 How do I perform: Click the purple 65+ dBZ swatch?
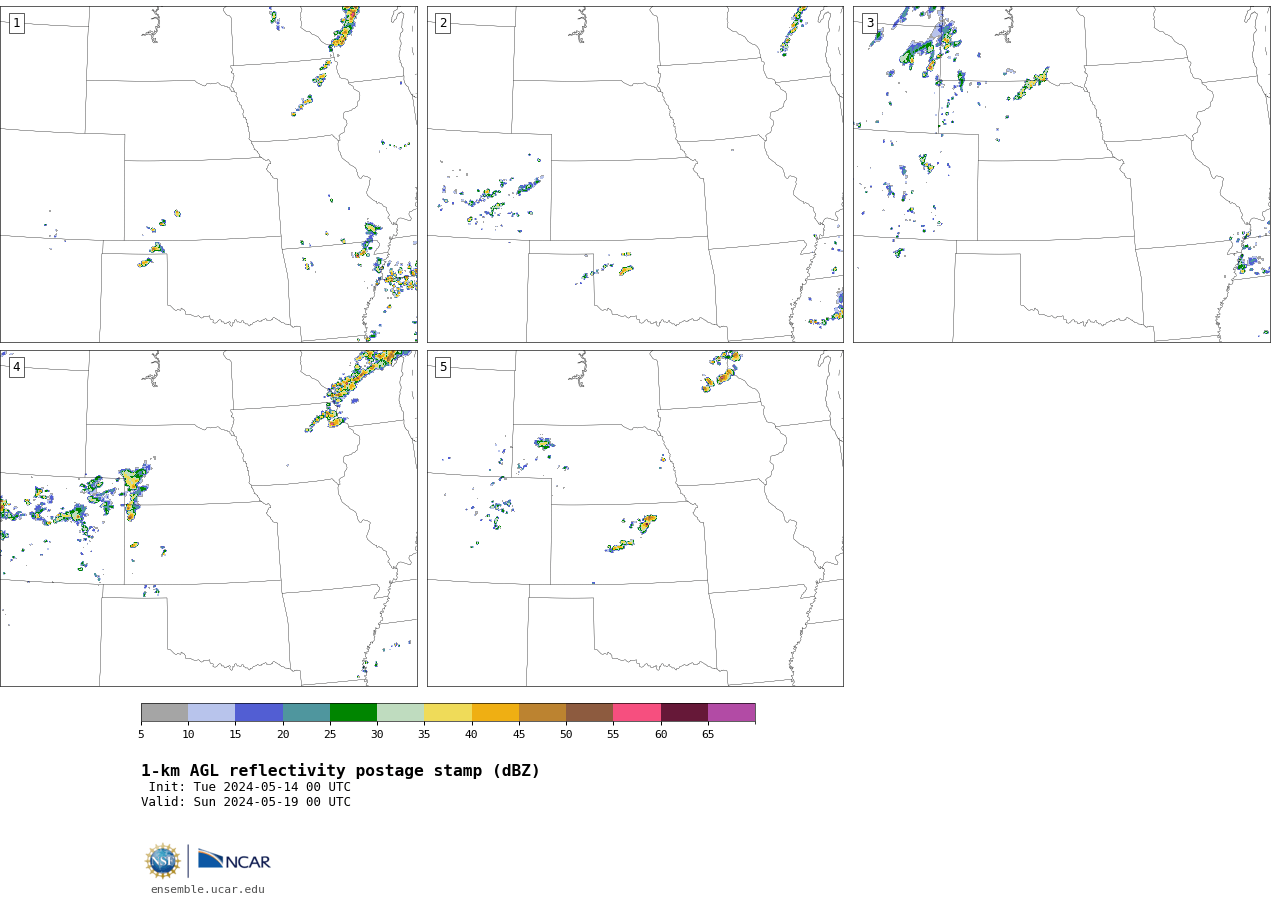[732, 713]
